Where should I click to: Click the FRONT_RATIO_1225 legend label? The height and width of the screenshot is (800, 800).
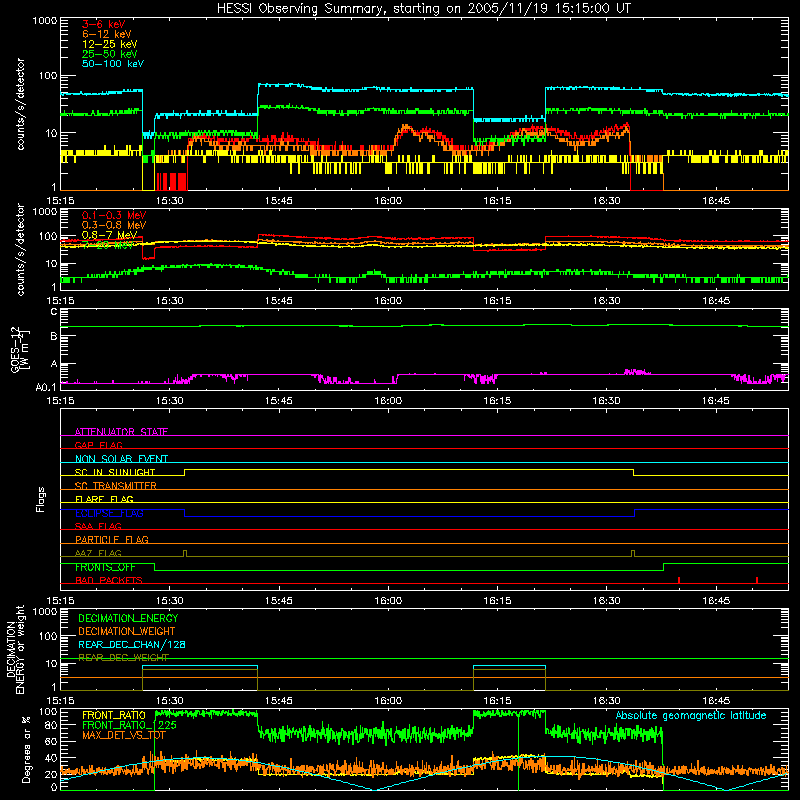130,725
